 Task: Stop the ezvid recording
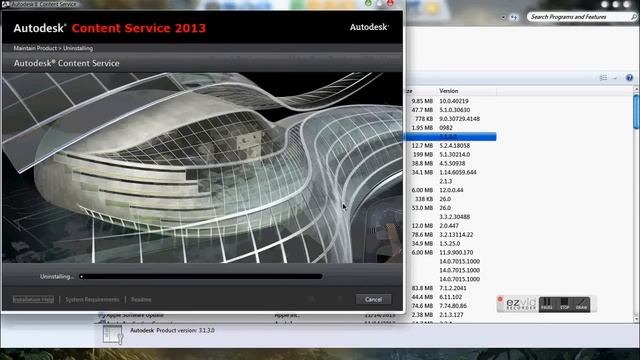pyautogui.click(x=564, y=304)
